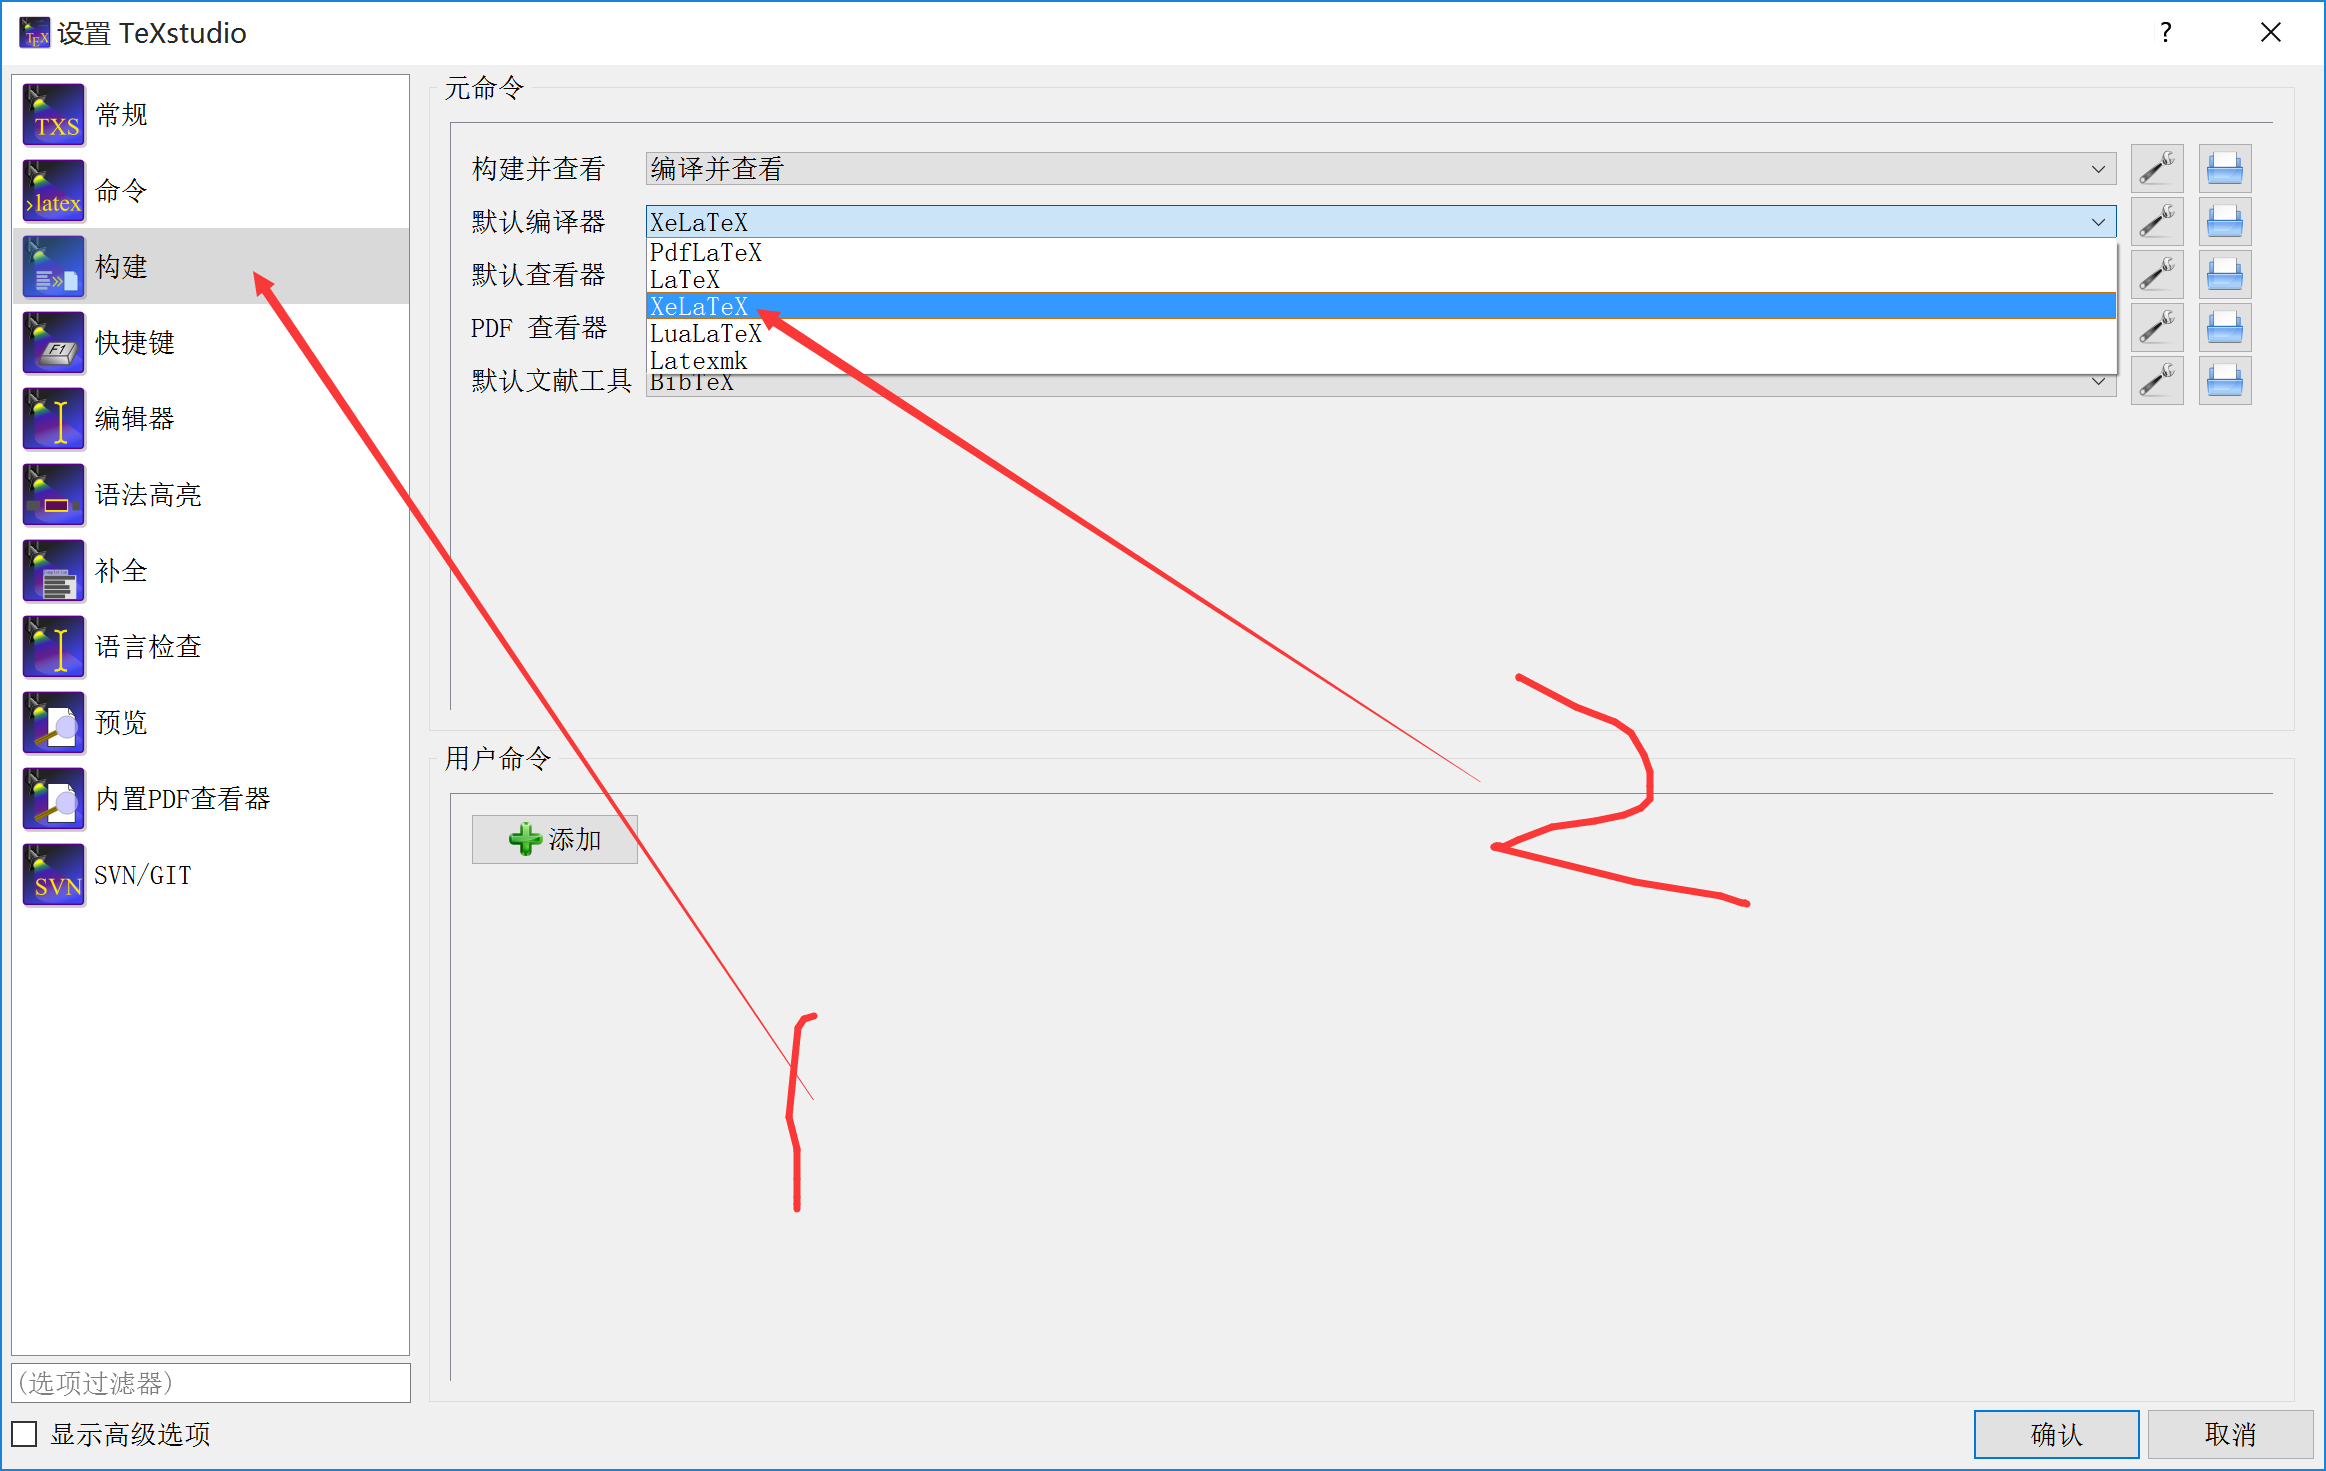Click wrench icon for 默认文献工具 row
2326x1471 pixels.
click(x=2156, y=381)
